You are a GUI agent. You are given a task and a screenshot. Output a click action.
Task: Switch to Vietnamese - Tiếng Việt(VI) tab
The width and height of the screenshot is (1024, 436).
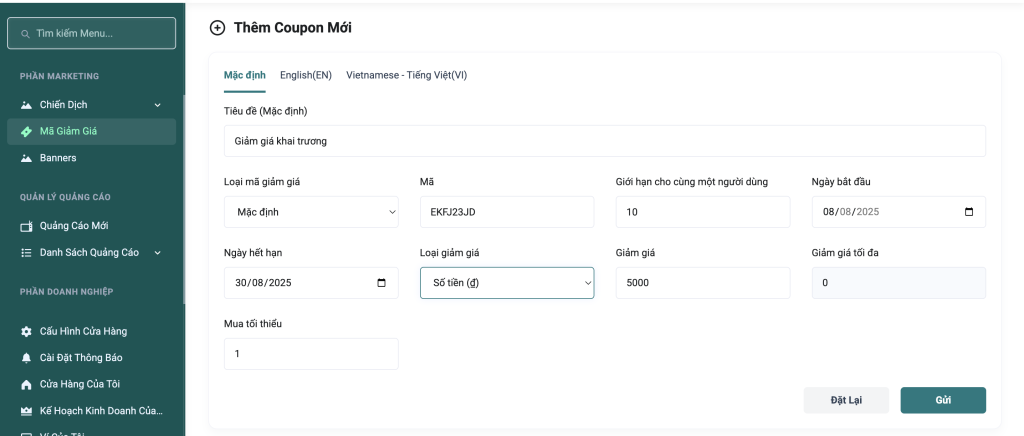(x=406, y=75)
